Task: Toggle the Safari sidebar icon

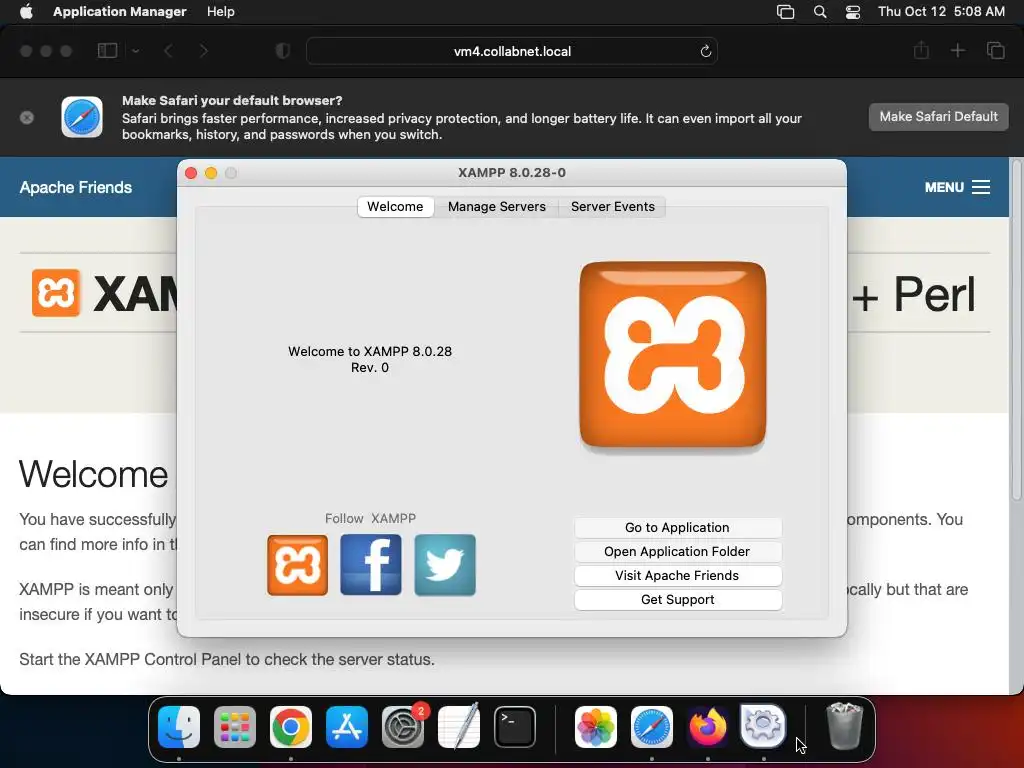Action: pyautogui.click(x=107, y=51)
